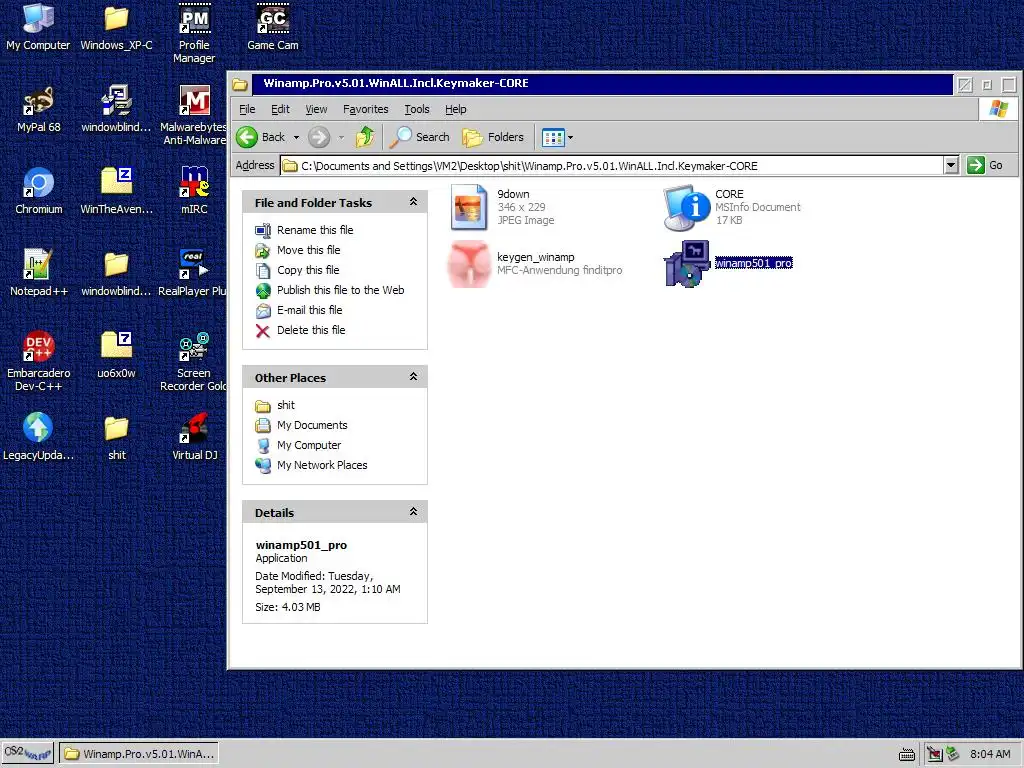Select the 9down JPEG image file
Image resolution: width=1024 pixels, height=768 pixels.
(502, 207)
